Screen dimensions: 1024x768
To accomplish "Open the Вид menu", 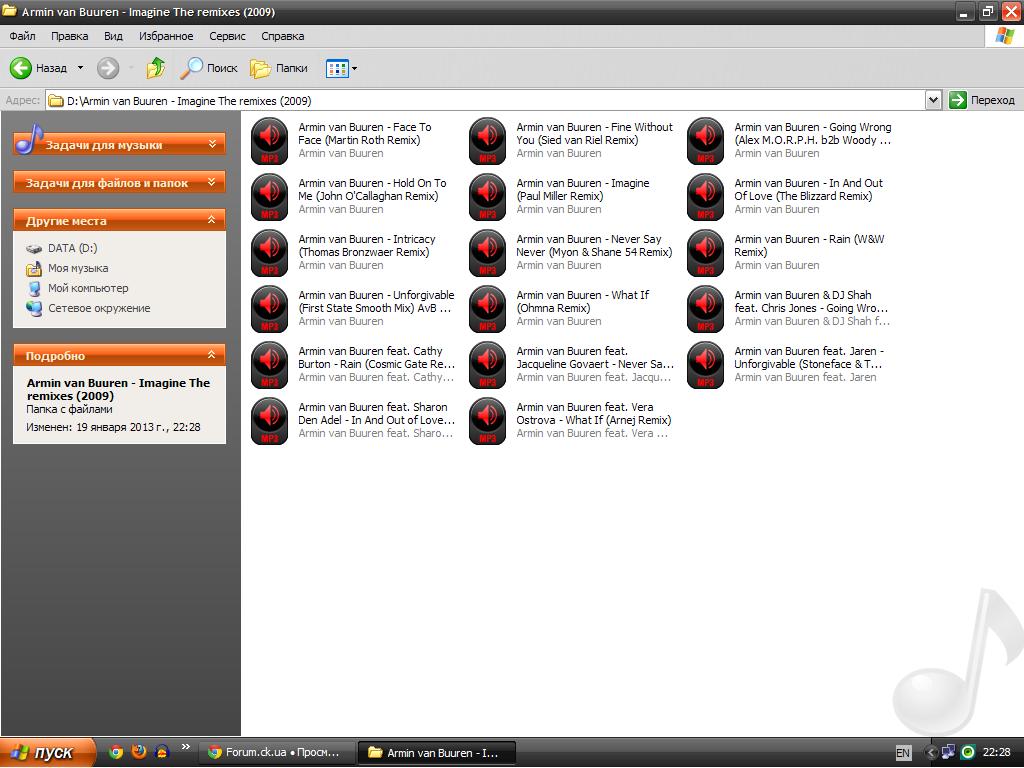I will (x=113, y=36).
